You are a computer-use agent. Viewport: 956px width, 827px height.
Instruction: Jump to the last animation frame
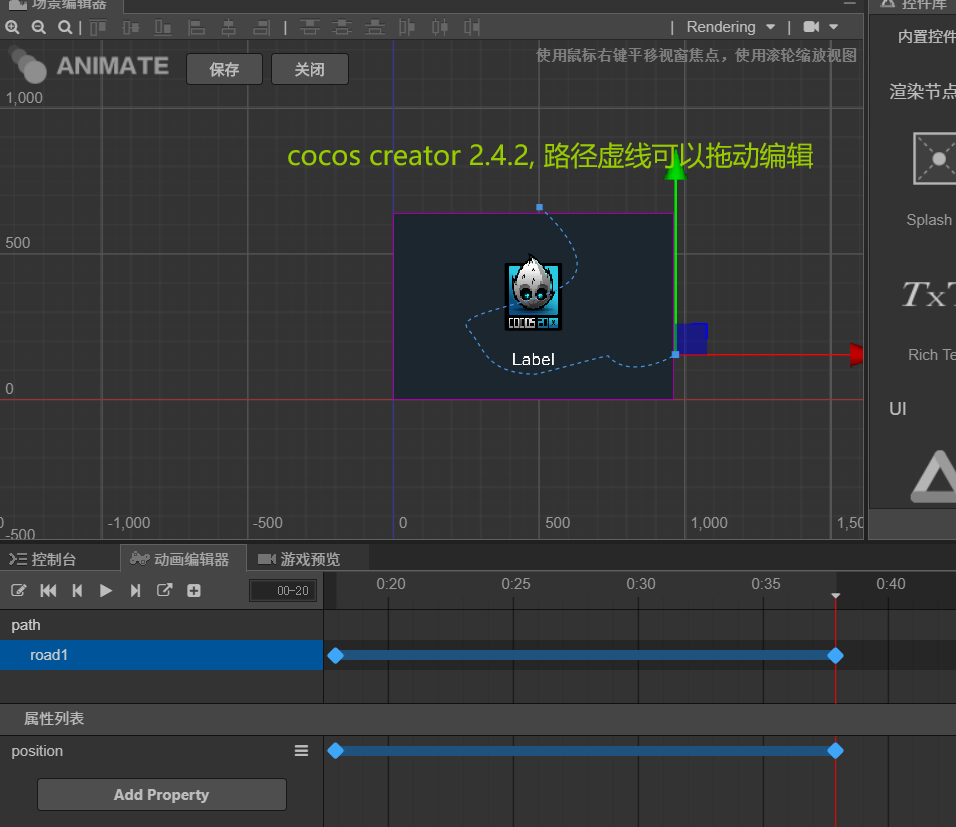click(x=134, y=590)
